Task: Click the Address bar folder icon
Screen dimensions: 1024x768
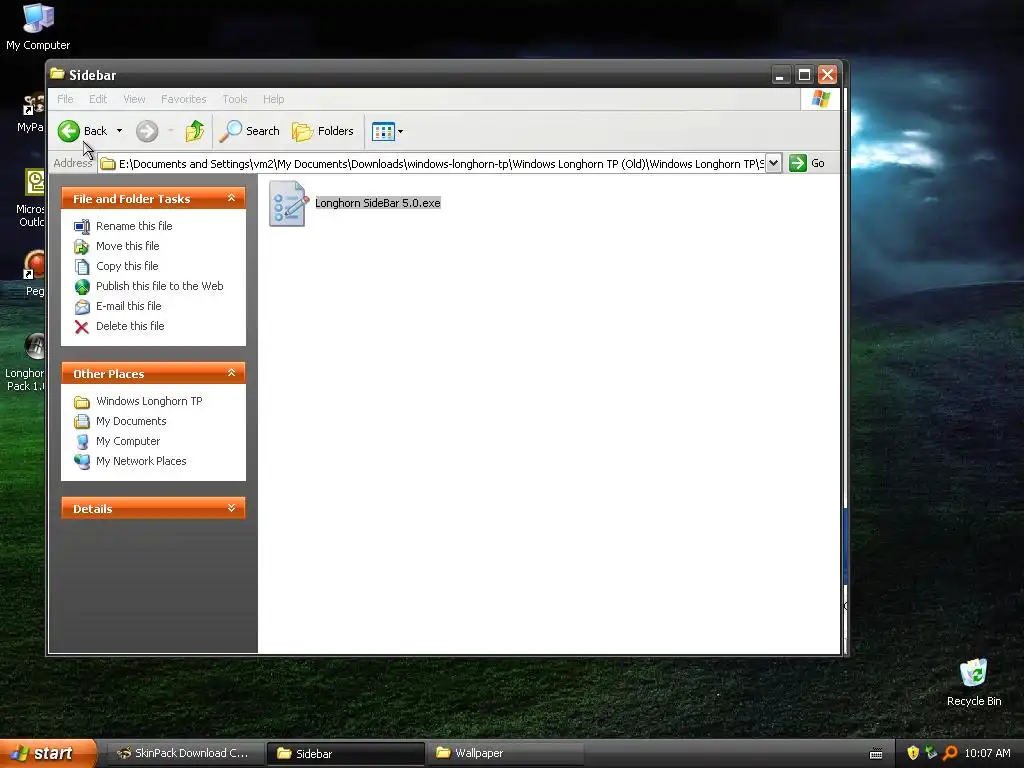Action: [x=108, y=164]
